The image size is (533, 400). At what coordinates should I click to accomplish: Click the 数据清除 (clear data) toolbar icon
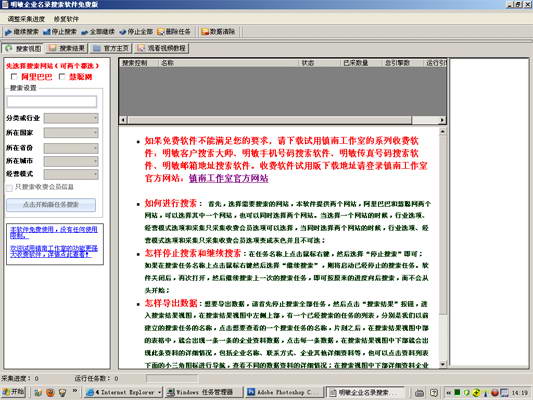218,32
